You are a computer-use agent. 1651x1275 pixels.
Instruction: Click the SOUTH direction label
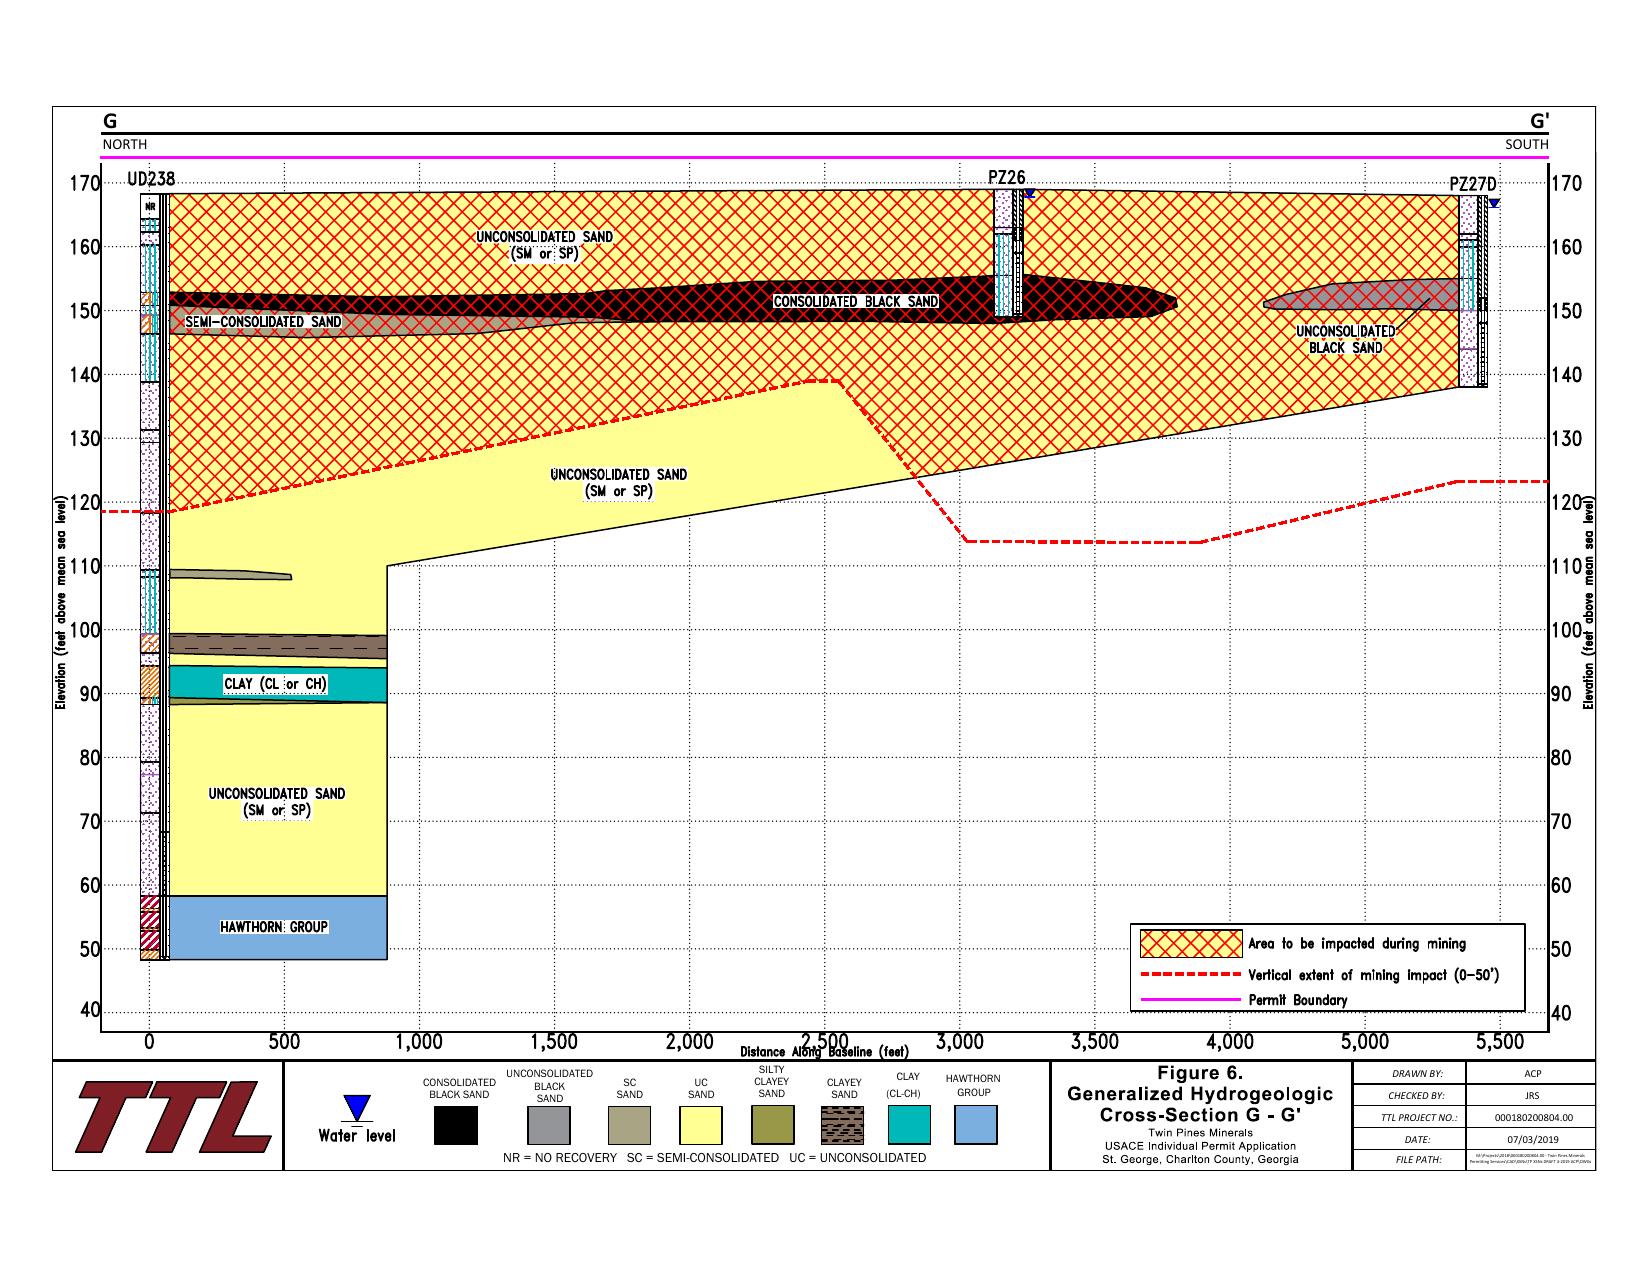[x=1527, y=144]
